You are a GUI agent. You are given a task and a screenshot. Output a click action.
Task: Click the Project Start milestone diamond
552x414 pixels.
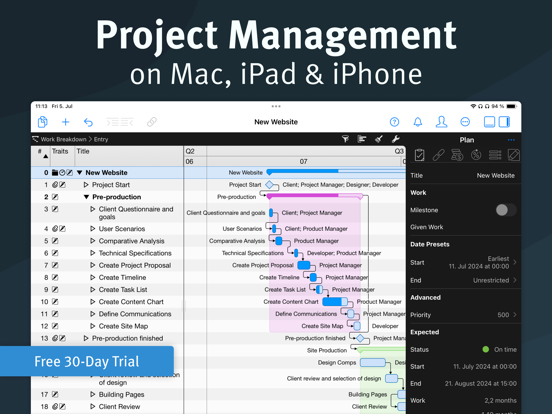coord(270,184)
